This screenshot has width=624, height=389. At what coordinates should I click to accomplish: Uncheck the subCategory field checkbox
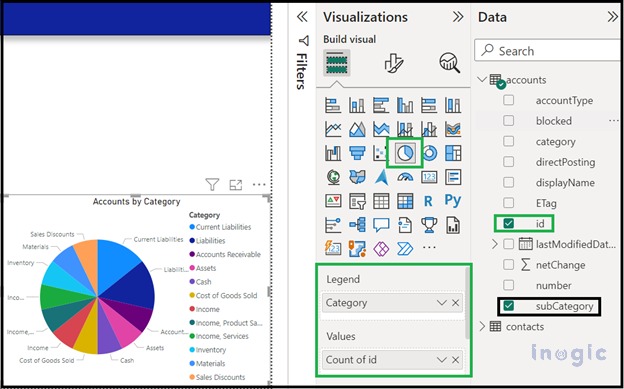click(508, 306)
